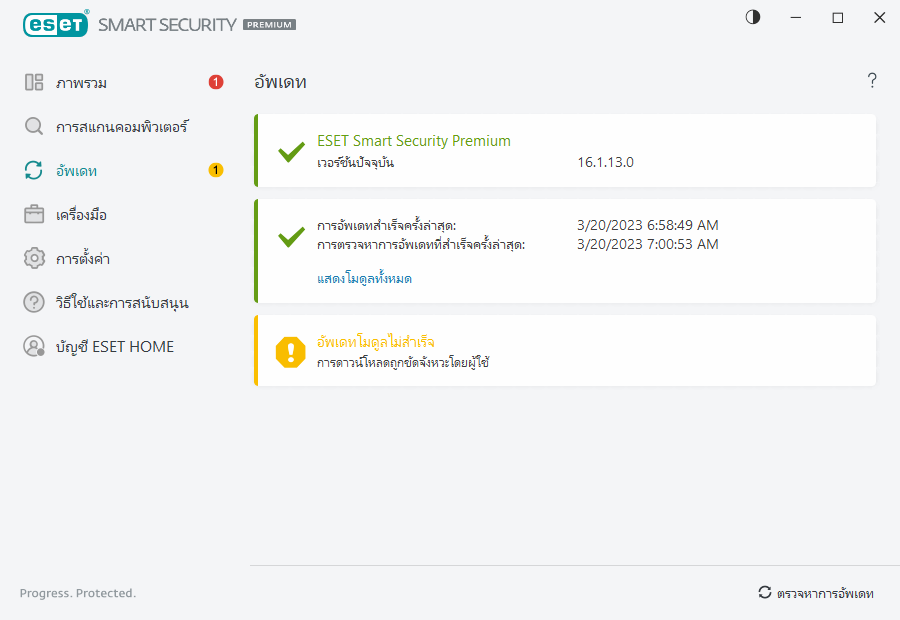Click the yellow badge next to อัพเดท
Screen dimensions: 900x620
[x=215, y=170]
